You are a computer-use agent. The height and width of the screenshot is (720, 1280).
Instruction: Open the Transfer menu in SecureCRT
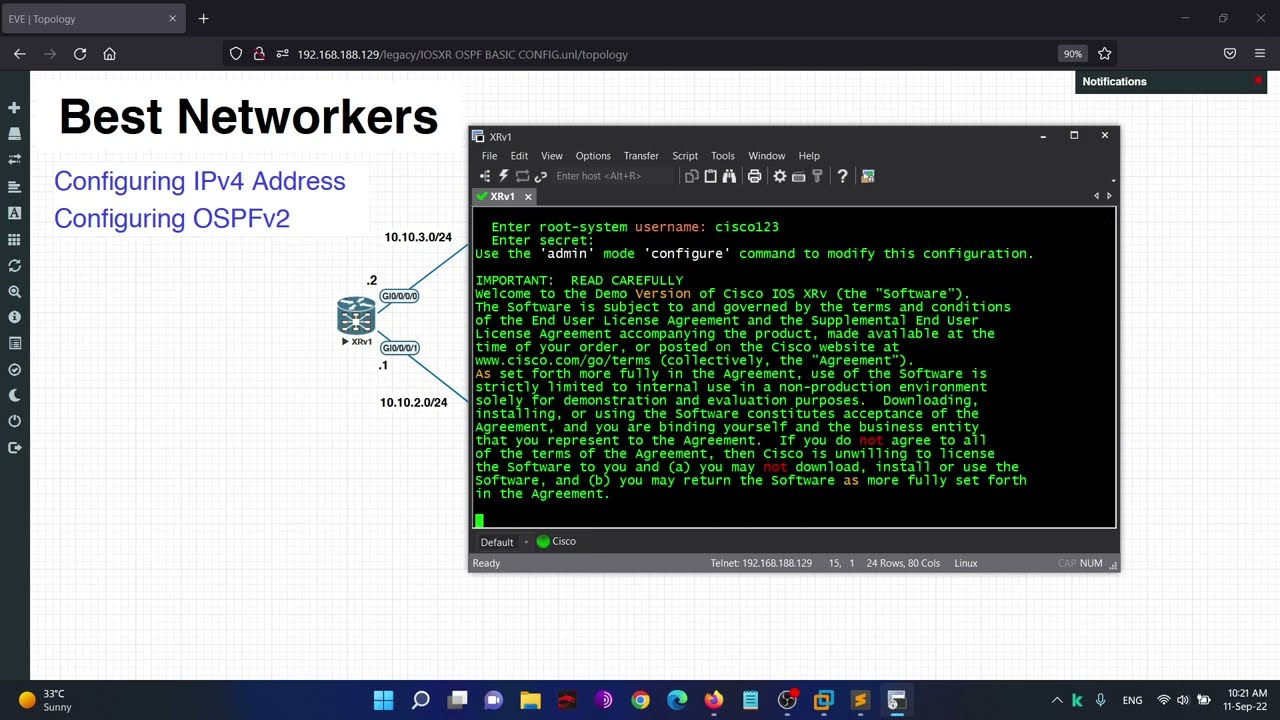click(x=641, y=156)
